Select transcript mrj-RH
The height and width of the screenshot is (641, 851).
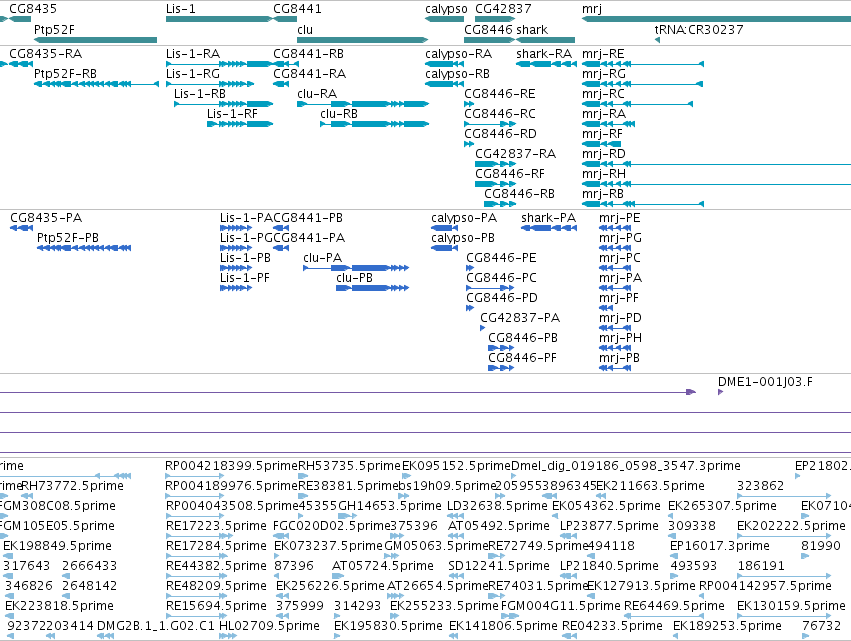(x=716, y=184)
